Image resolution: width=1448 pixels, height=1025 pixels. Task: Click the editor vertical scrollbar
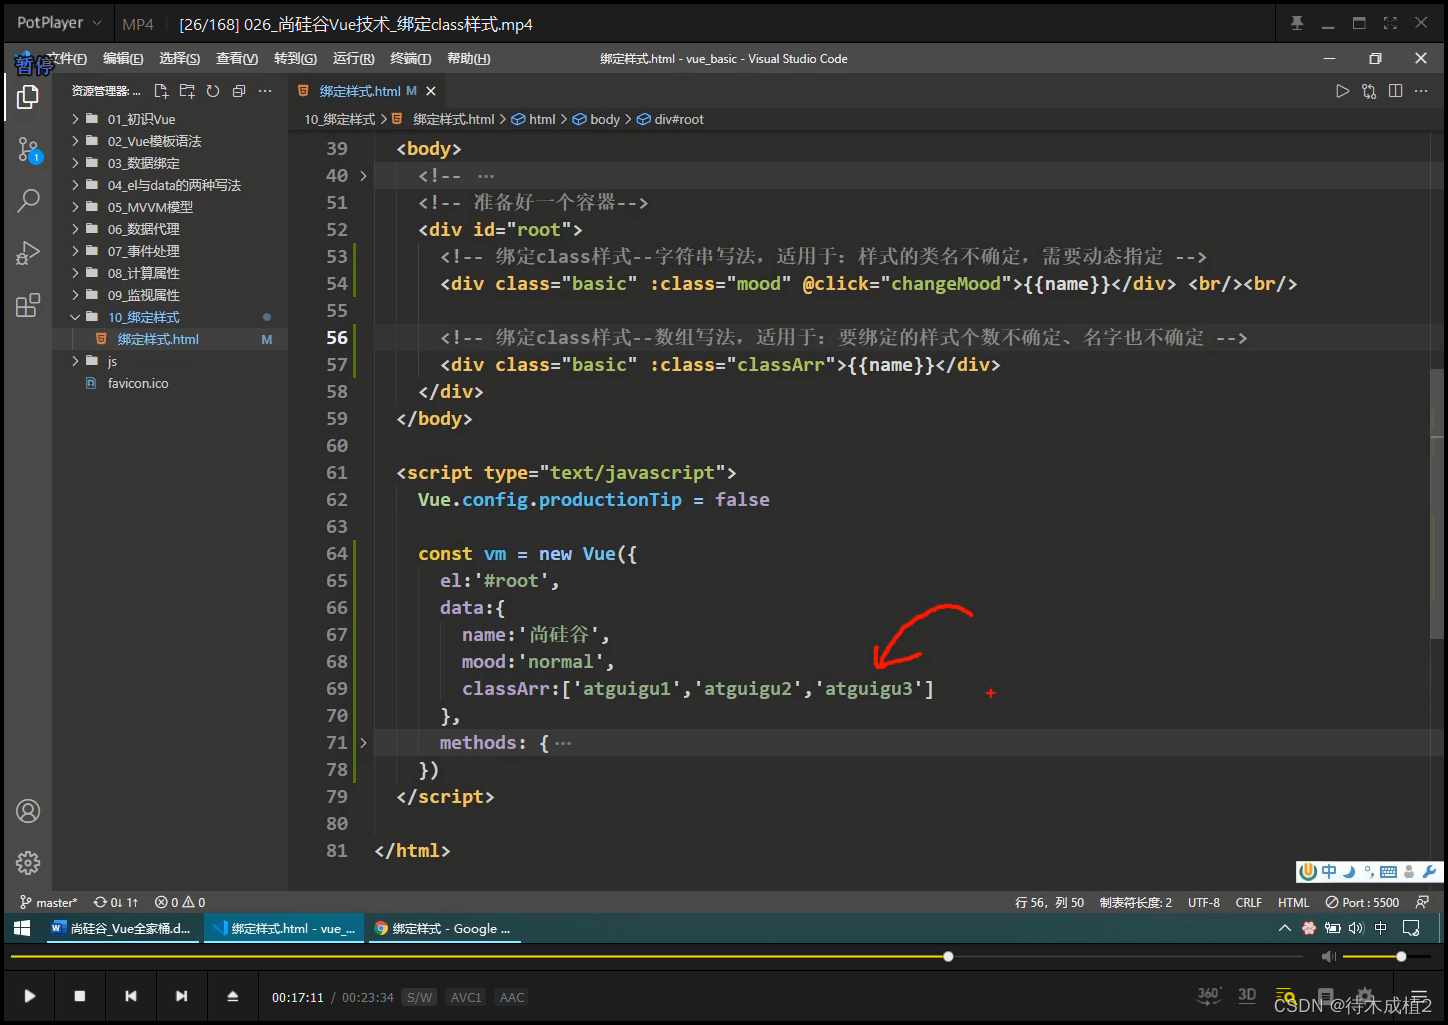coord(1437,505)
